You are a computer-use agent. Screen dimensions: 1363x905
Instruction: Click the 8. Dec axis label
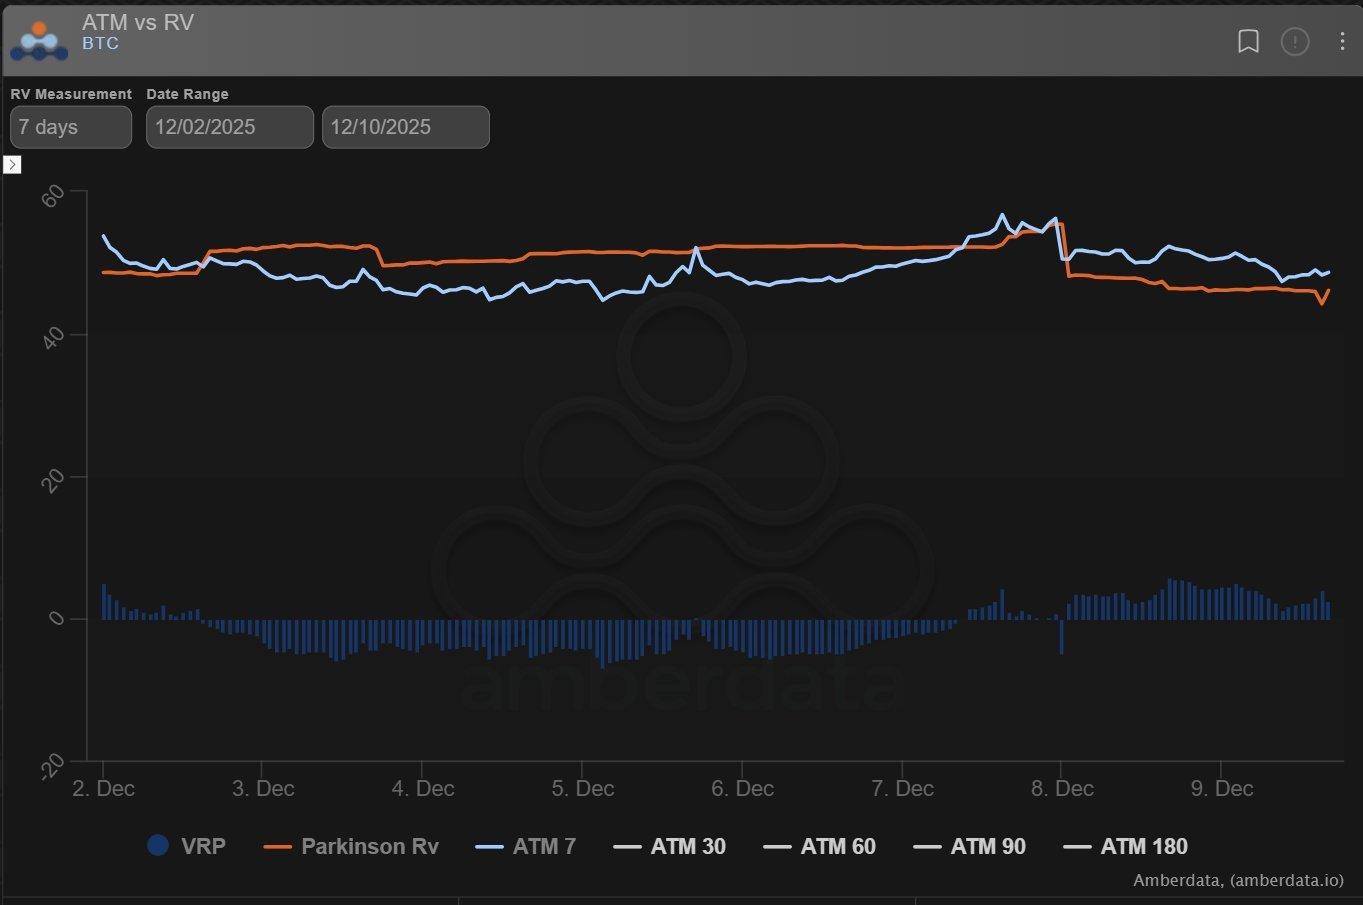click(1060, 788)
